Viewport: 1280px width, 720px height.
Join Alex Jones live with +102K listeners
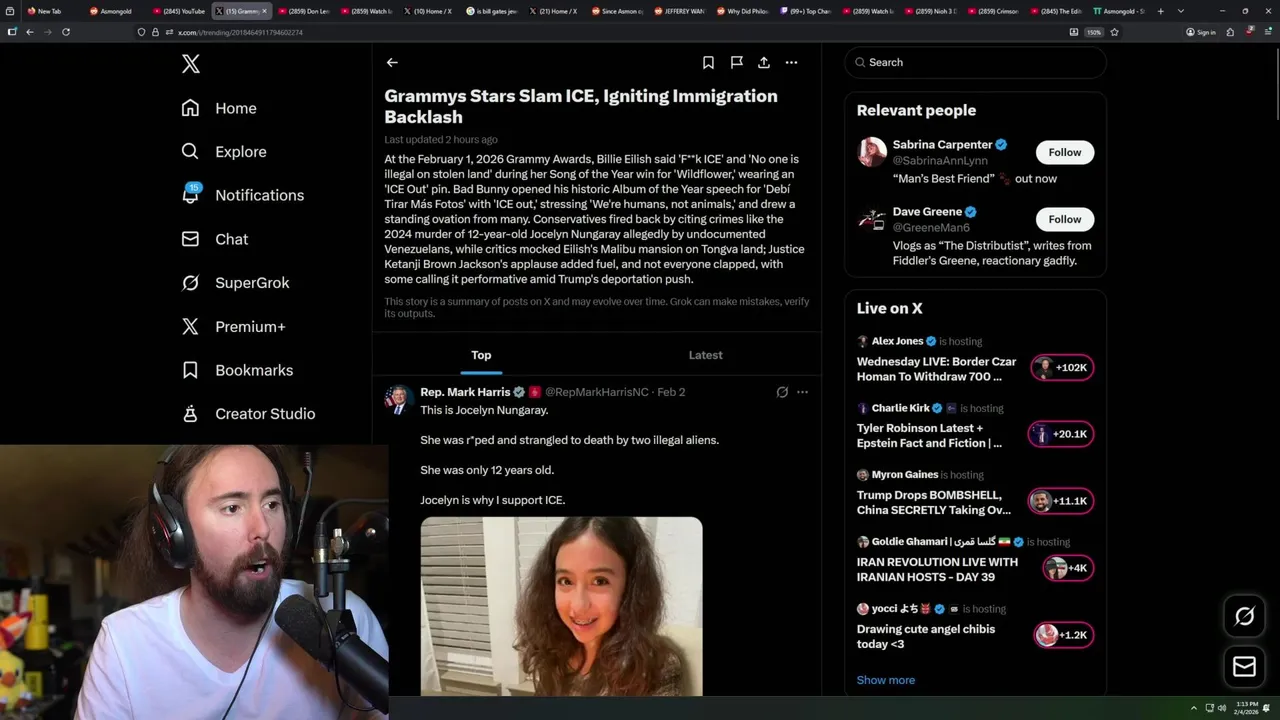[x=1062, y=367]
